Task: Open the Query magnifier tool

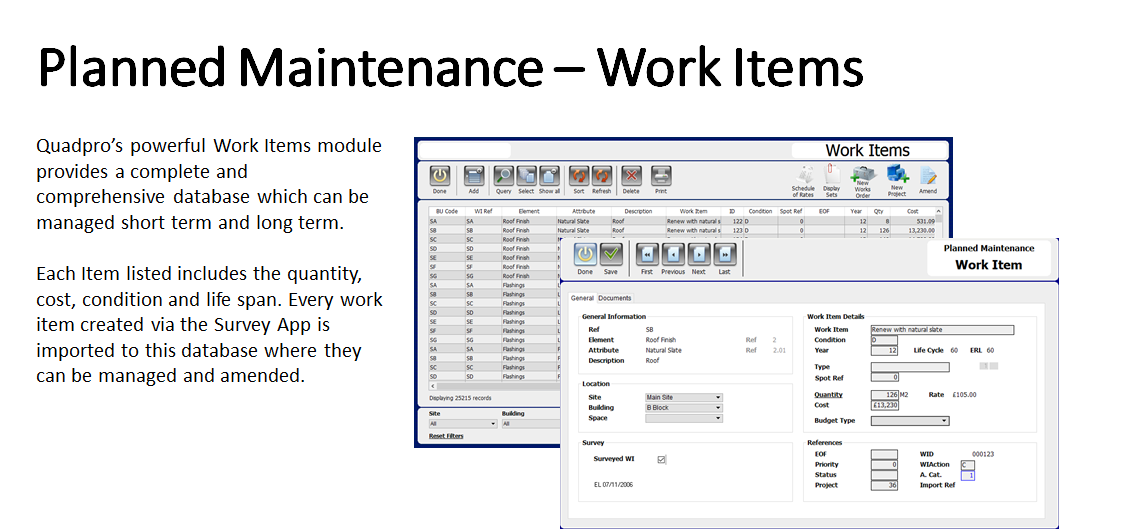Action: (x=503, y=177)
